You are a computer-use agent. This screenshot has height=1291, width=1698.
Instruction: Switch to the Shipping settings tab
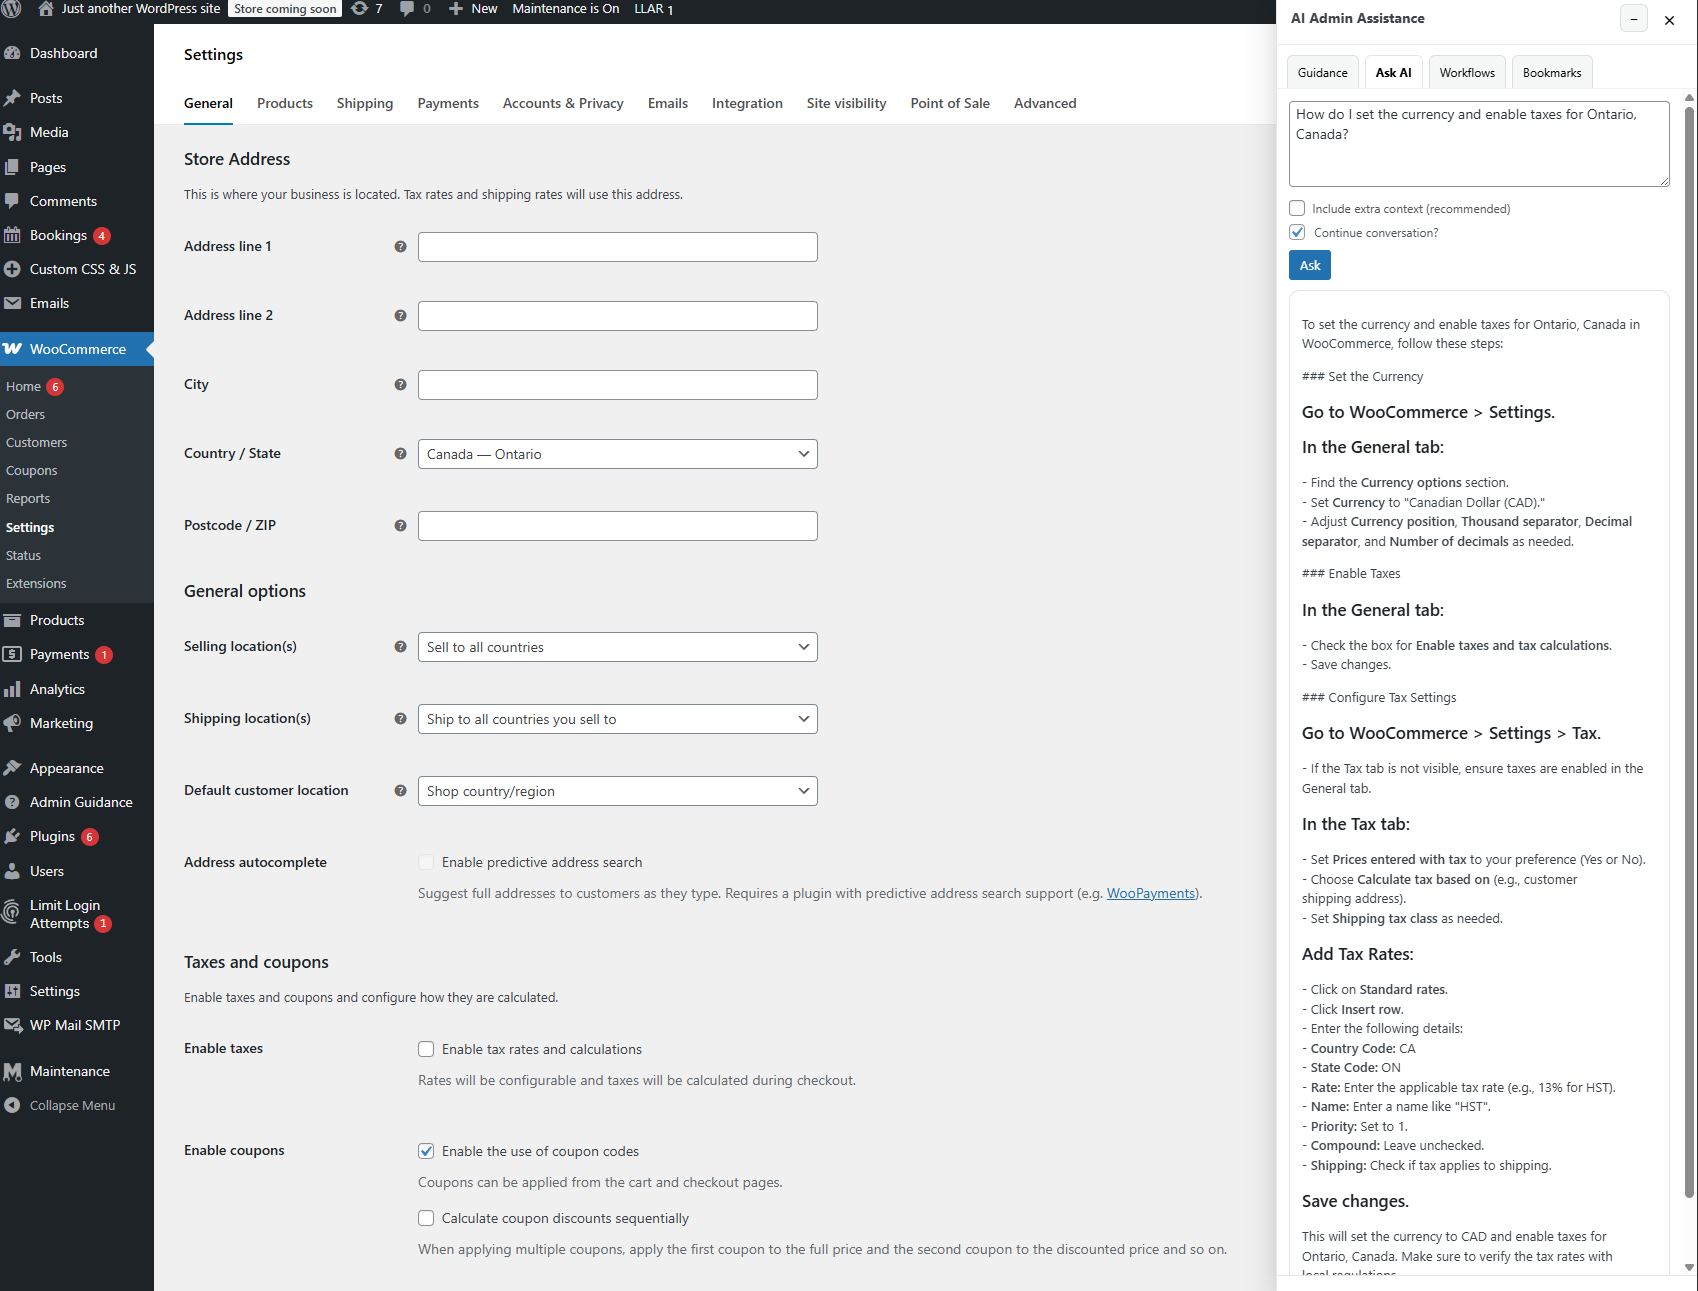coord(365,103)
